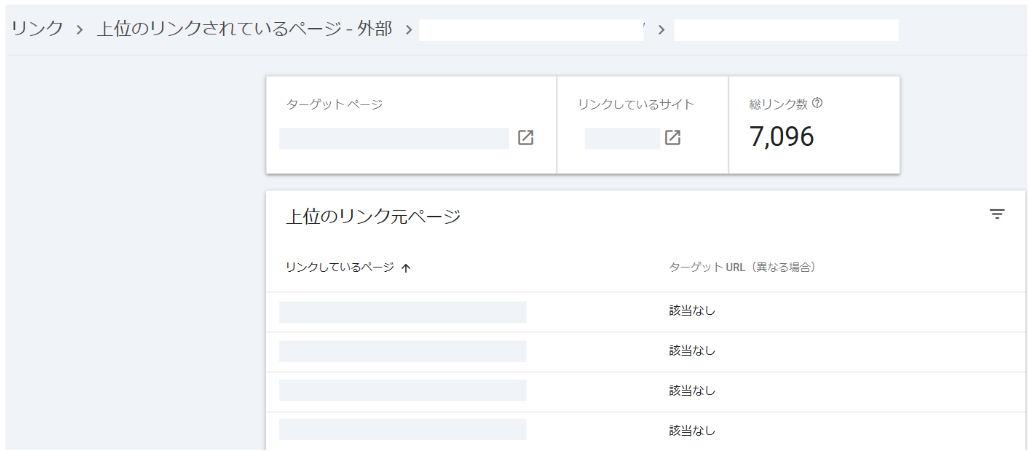Click the redacted site name under リンクしているサイト
Screen dimensions: 1030x451
[x=621, y=138]
